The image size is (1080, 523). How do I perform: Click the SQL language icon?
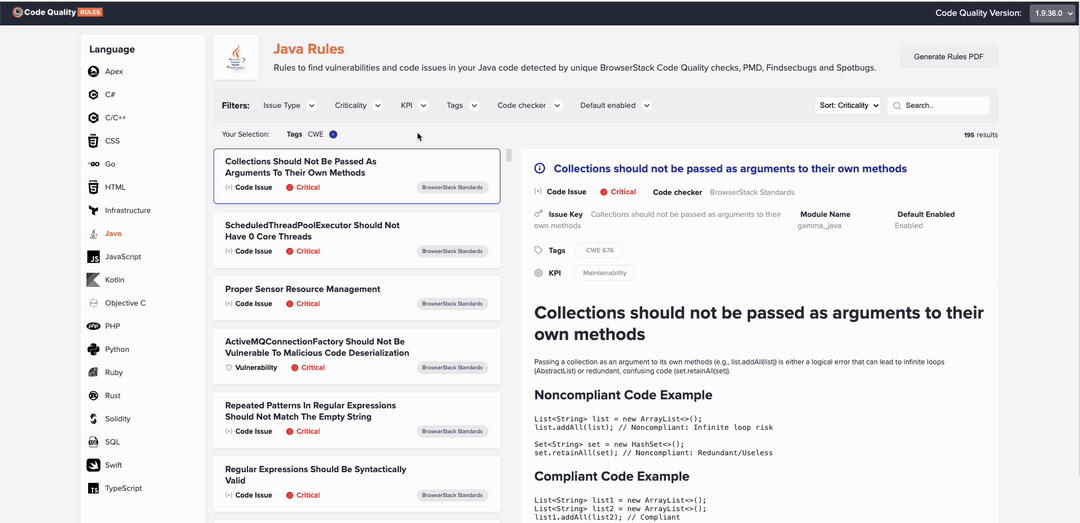click(93, 442)
